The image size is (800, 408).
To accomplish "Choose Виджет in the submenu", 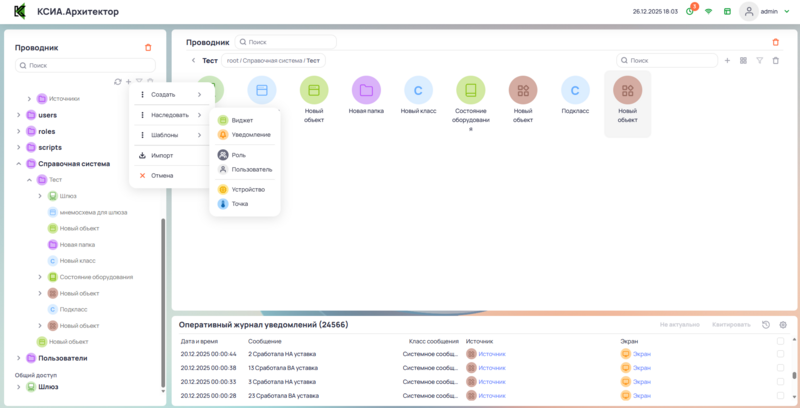I will tap(242, 120).
